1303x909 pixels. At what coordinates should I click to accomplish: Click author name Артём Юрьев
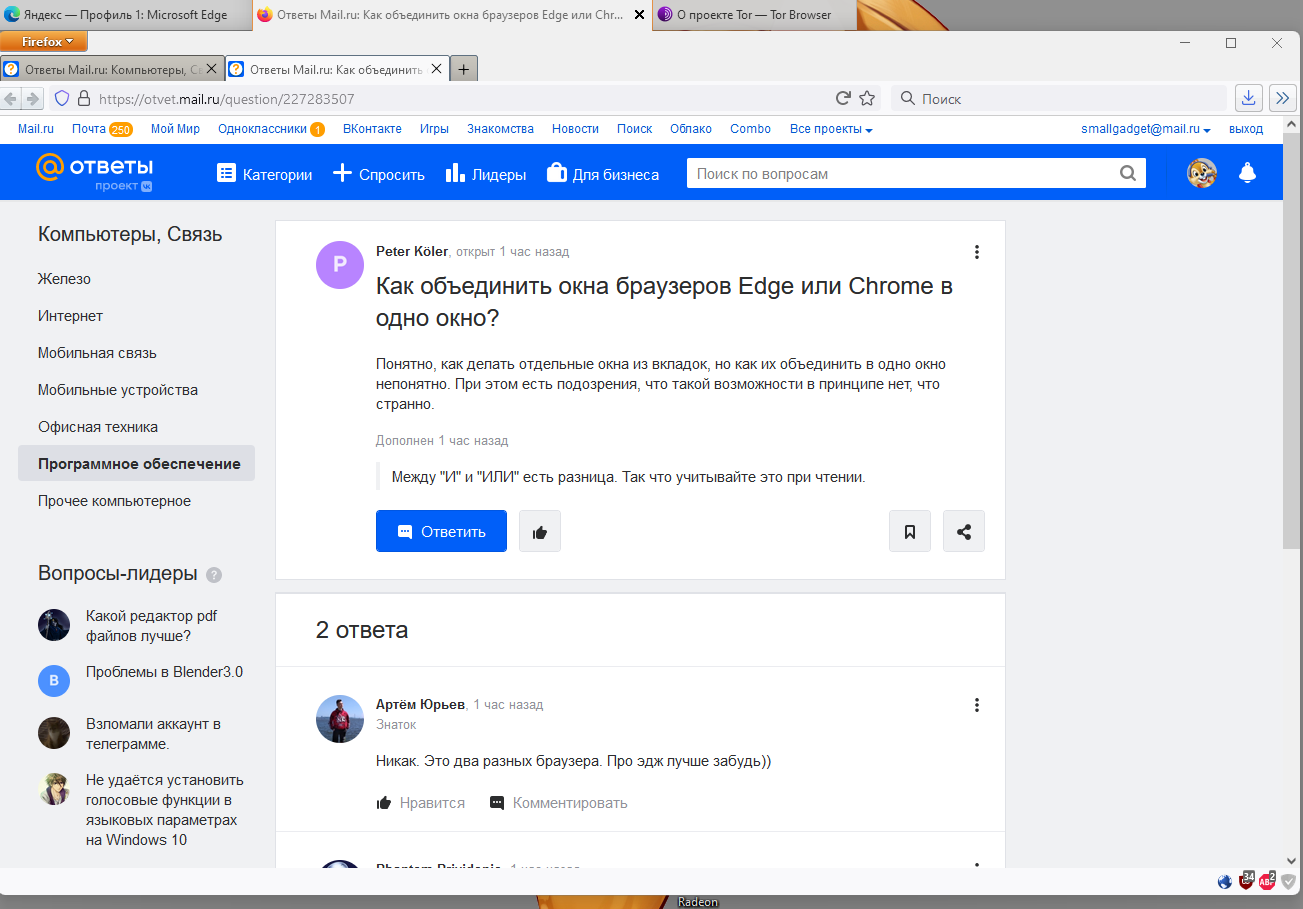[x=421, y=704]
